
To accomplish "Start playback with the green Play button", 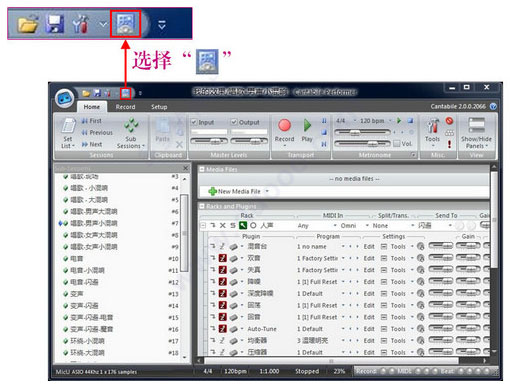I will [307, 126].
